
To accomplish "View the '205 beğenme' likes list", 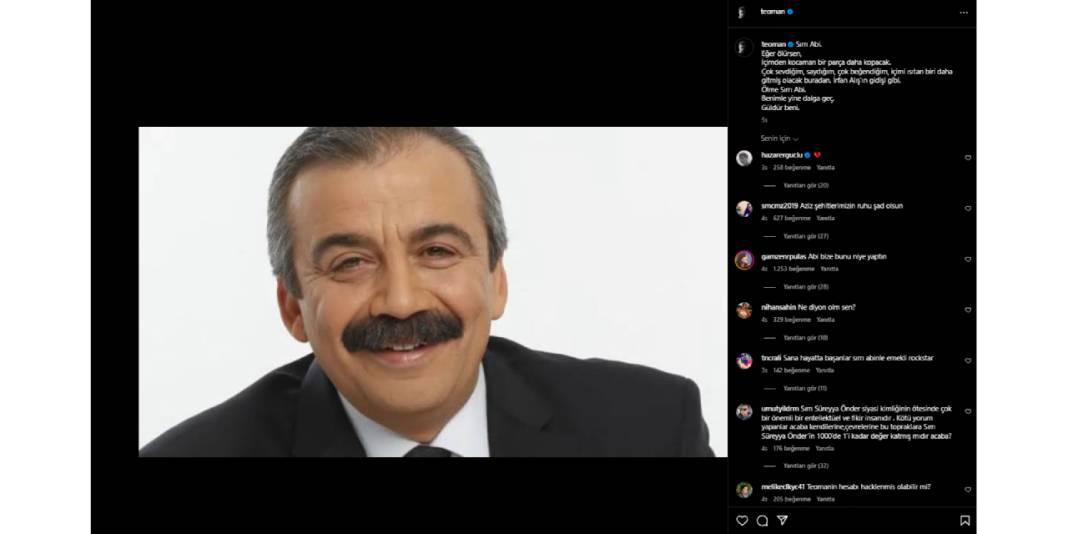I will pyautogui.click(x=791, y=499).
